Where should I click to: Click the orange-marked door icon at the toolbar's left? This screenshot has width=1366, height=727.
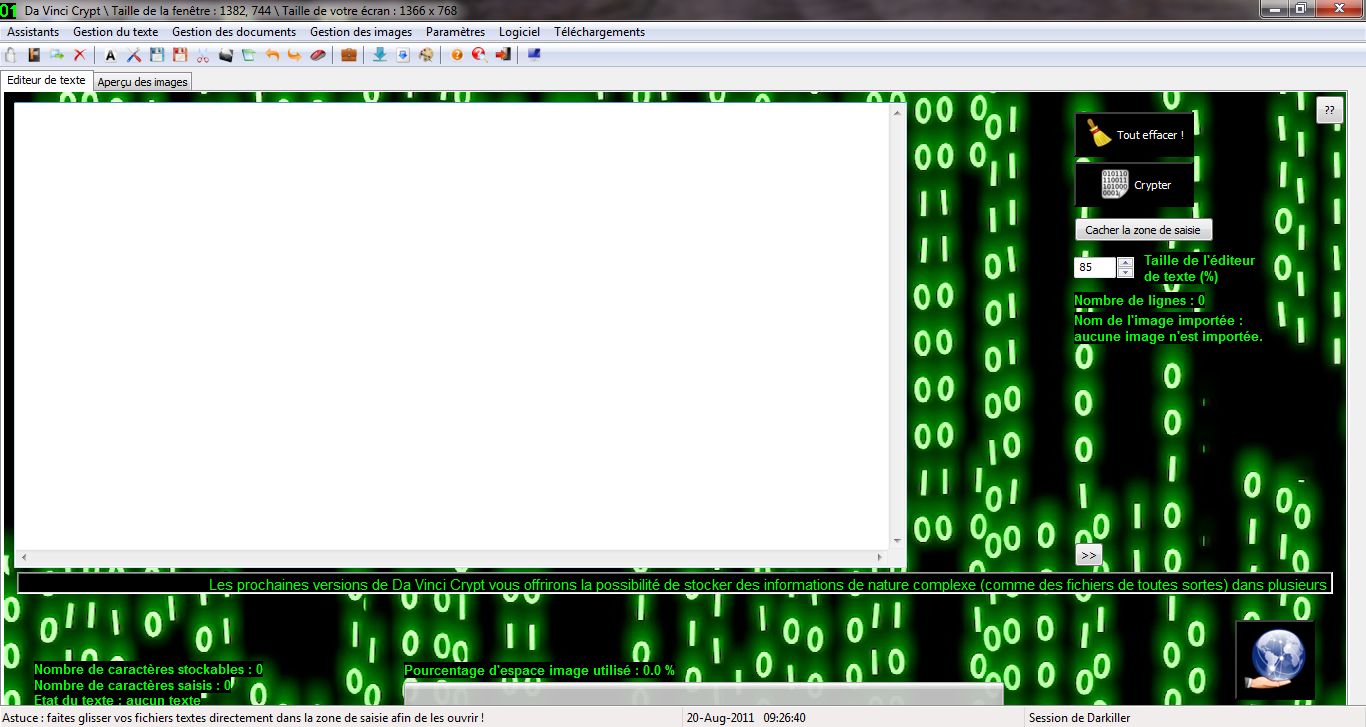pos(34,55)
